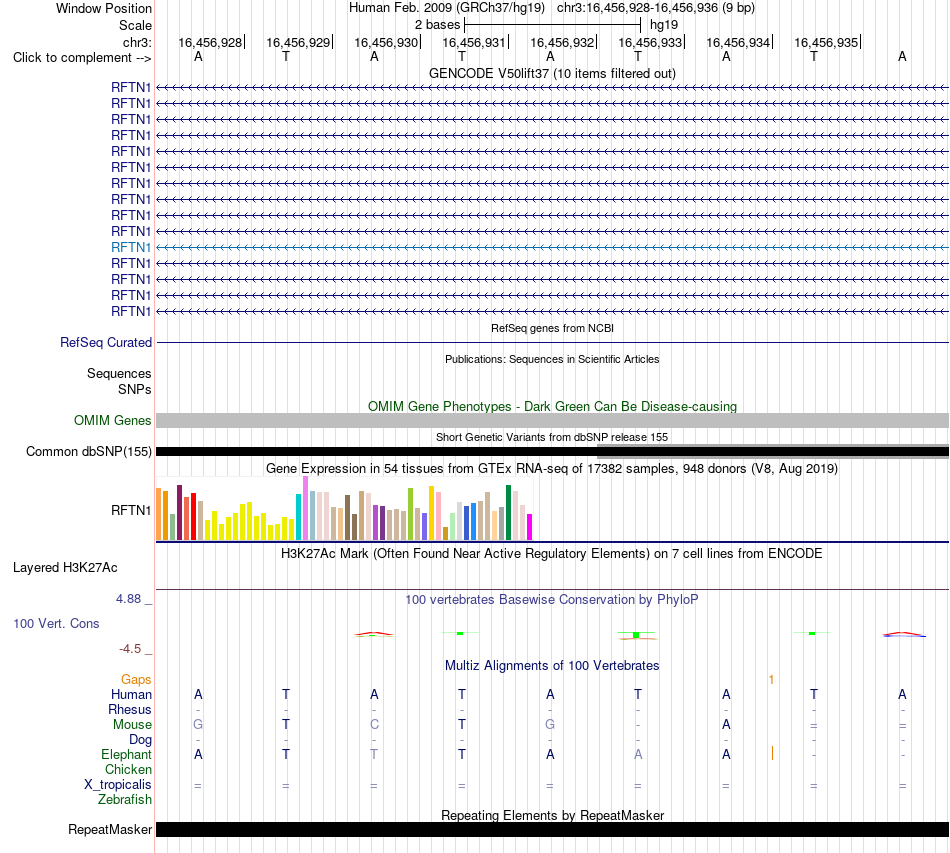950x853 pixels.
Task: Open 'RefSeq genes from NCBI' track title
Action: (552, 328)
